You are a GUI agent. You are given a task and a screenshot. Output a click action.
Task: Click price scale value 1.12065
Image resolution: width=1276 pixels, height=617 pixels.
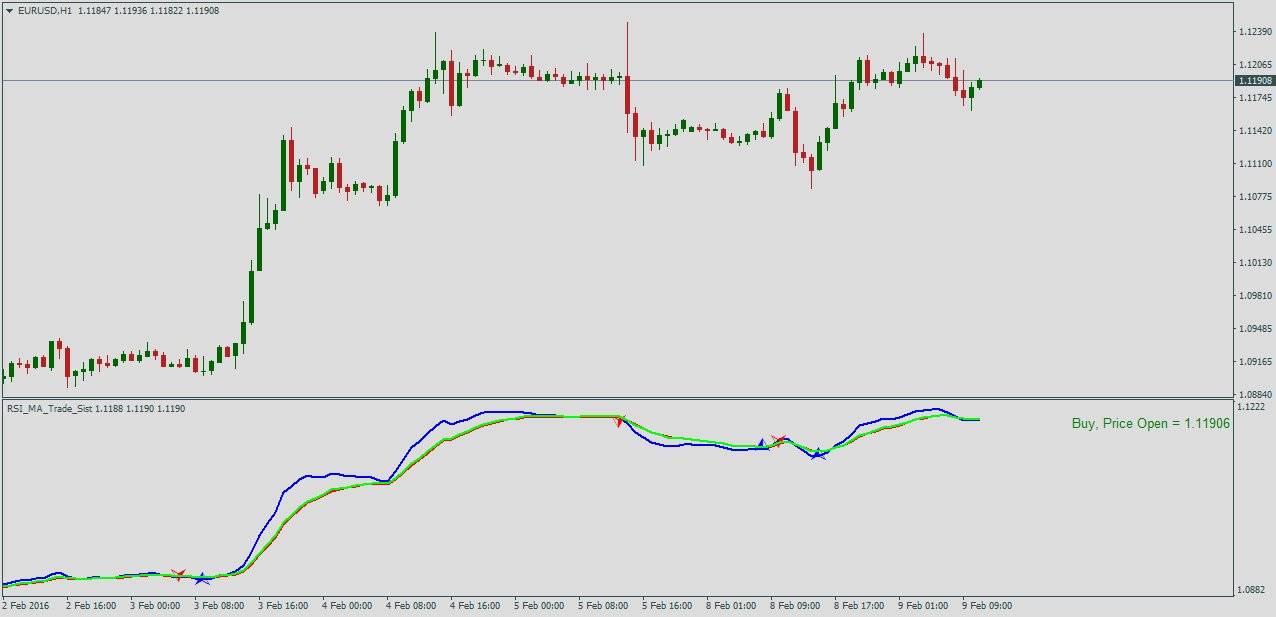1254,64
